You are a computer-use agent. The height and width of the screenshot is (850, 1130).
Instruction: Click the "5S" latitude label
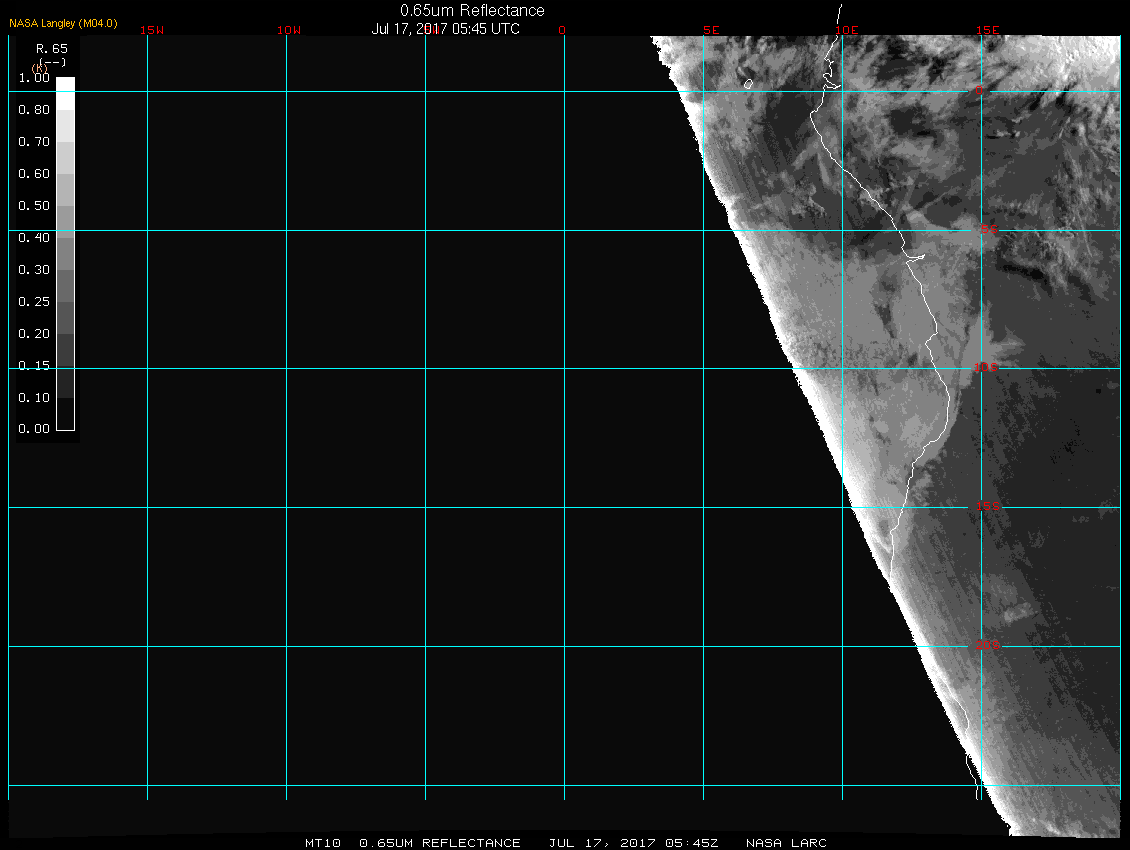click(x=989, y=229)
